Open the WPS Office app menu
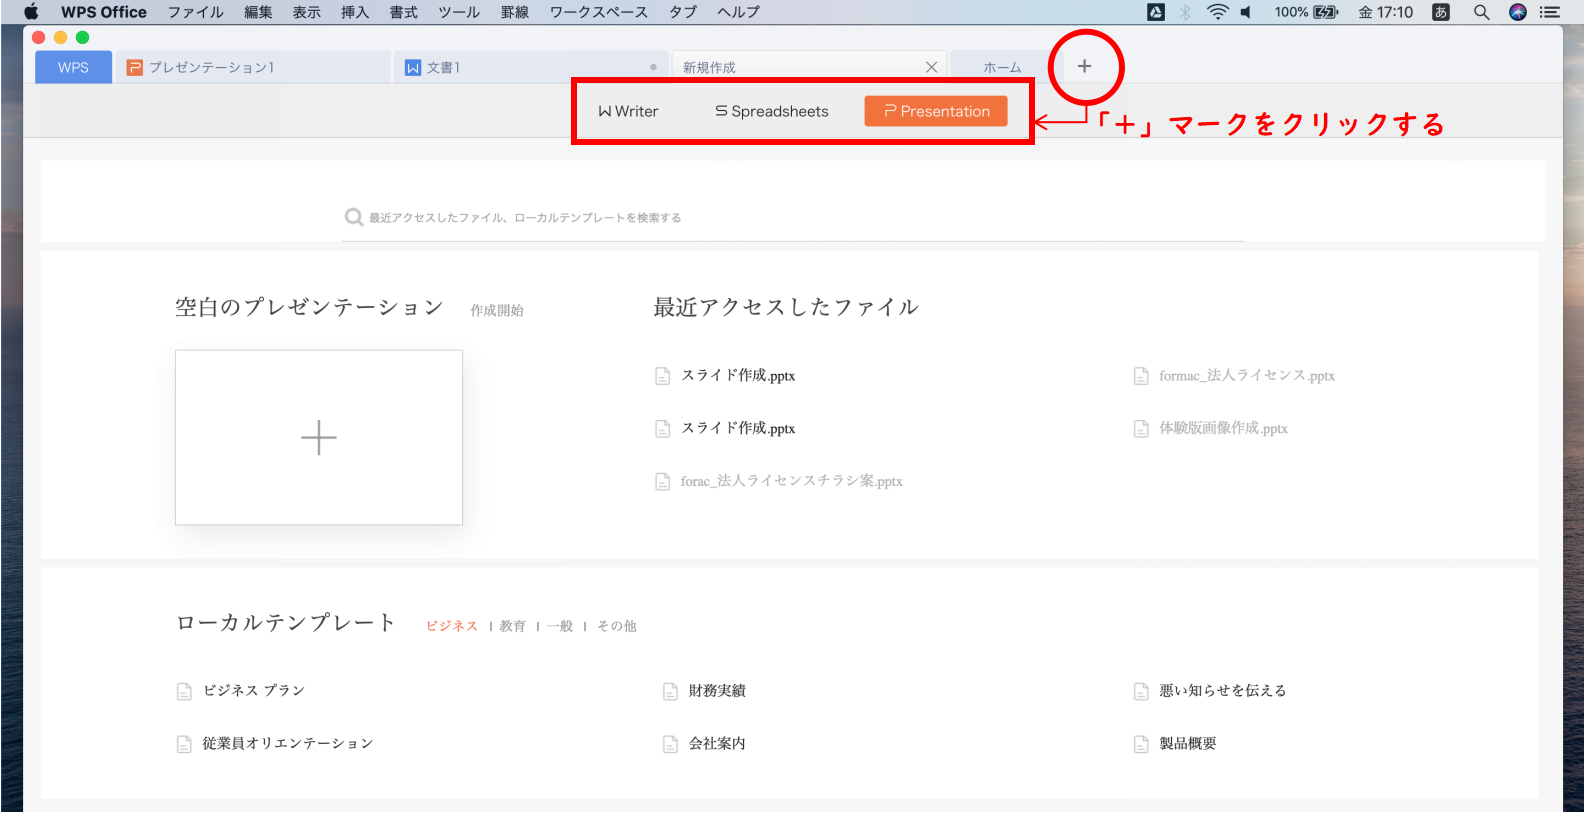This screenshot has height=813, width=1584. click(x=104, y=12)
